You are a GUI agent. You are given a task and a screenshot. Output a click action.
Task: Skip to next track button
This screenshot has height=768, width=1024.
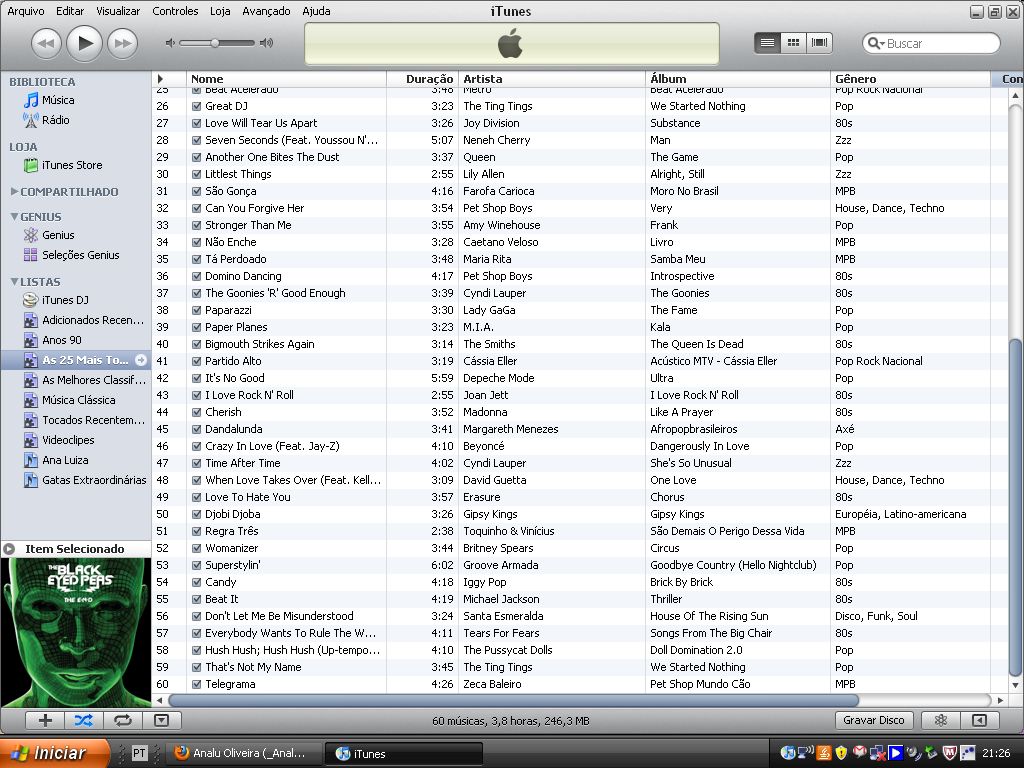(x=123, y=44)
